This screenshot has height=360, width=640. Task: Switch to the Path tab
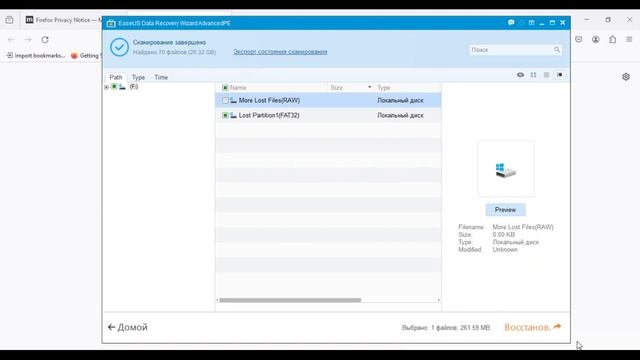click(x=116, y=77)
